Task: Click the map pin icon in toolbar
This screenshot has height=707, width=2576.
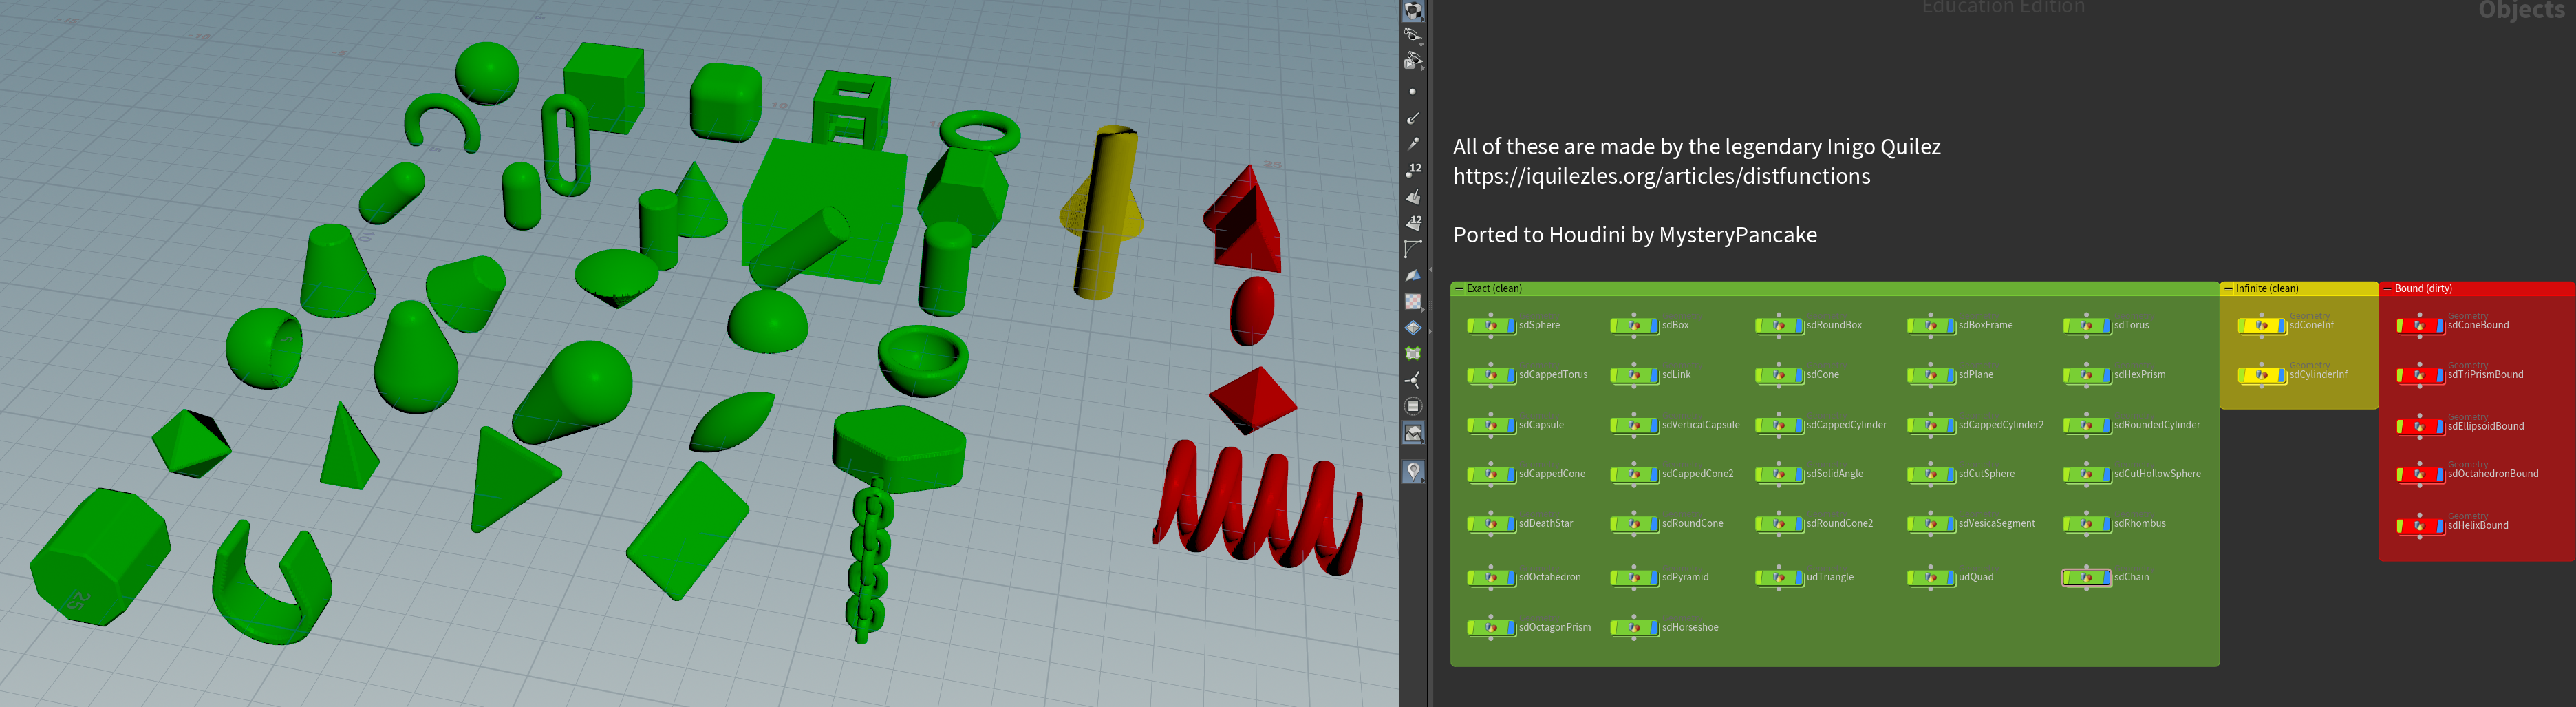Action: point(1413,471)
